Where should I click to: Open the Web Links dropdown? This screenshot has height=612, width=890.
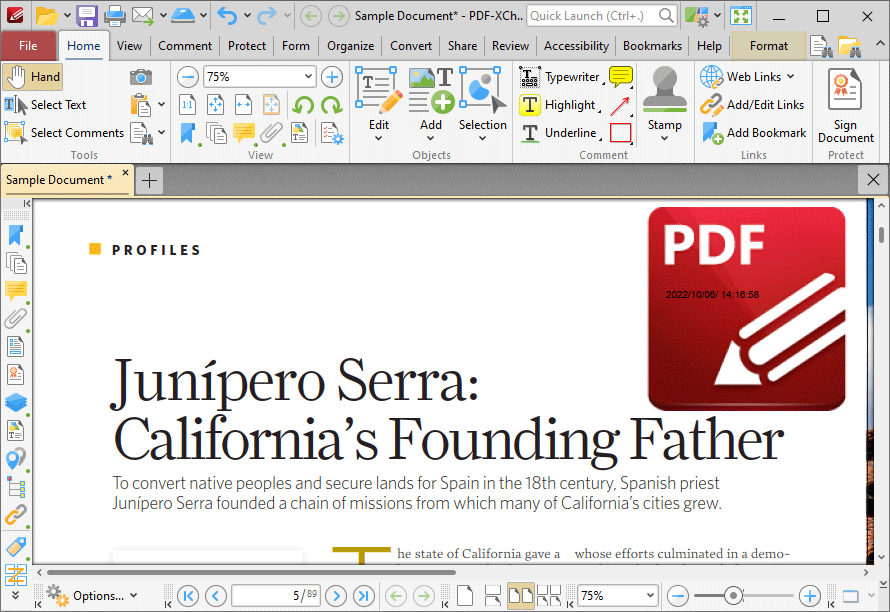748,77
